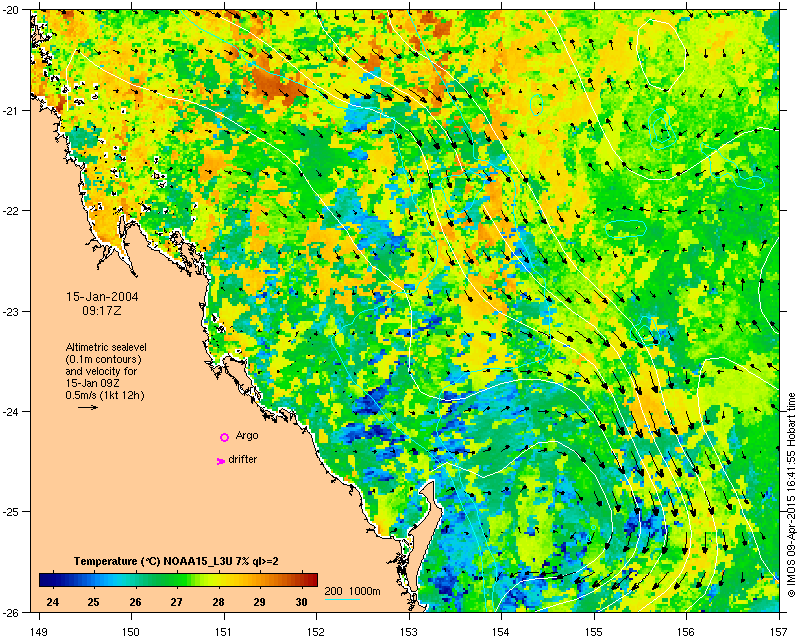
Task: Click the temperature color bar at 30
Action: (x=302, y=580)
